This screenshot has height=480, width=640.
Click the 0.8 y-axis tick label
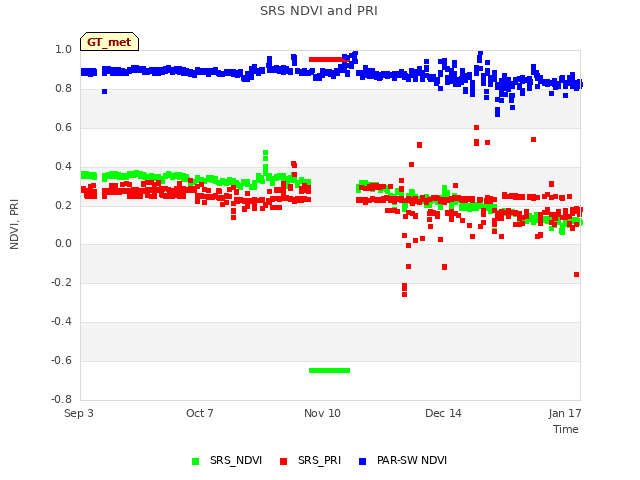(63, 89)
